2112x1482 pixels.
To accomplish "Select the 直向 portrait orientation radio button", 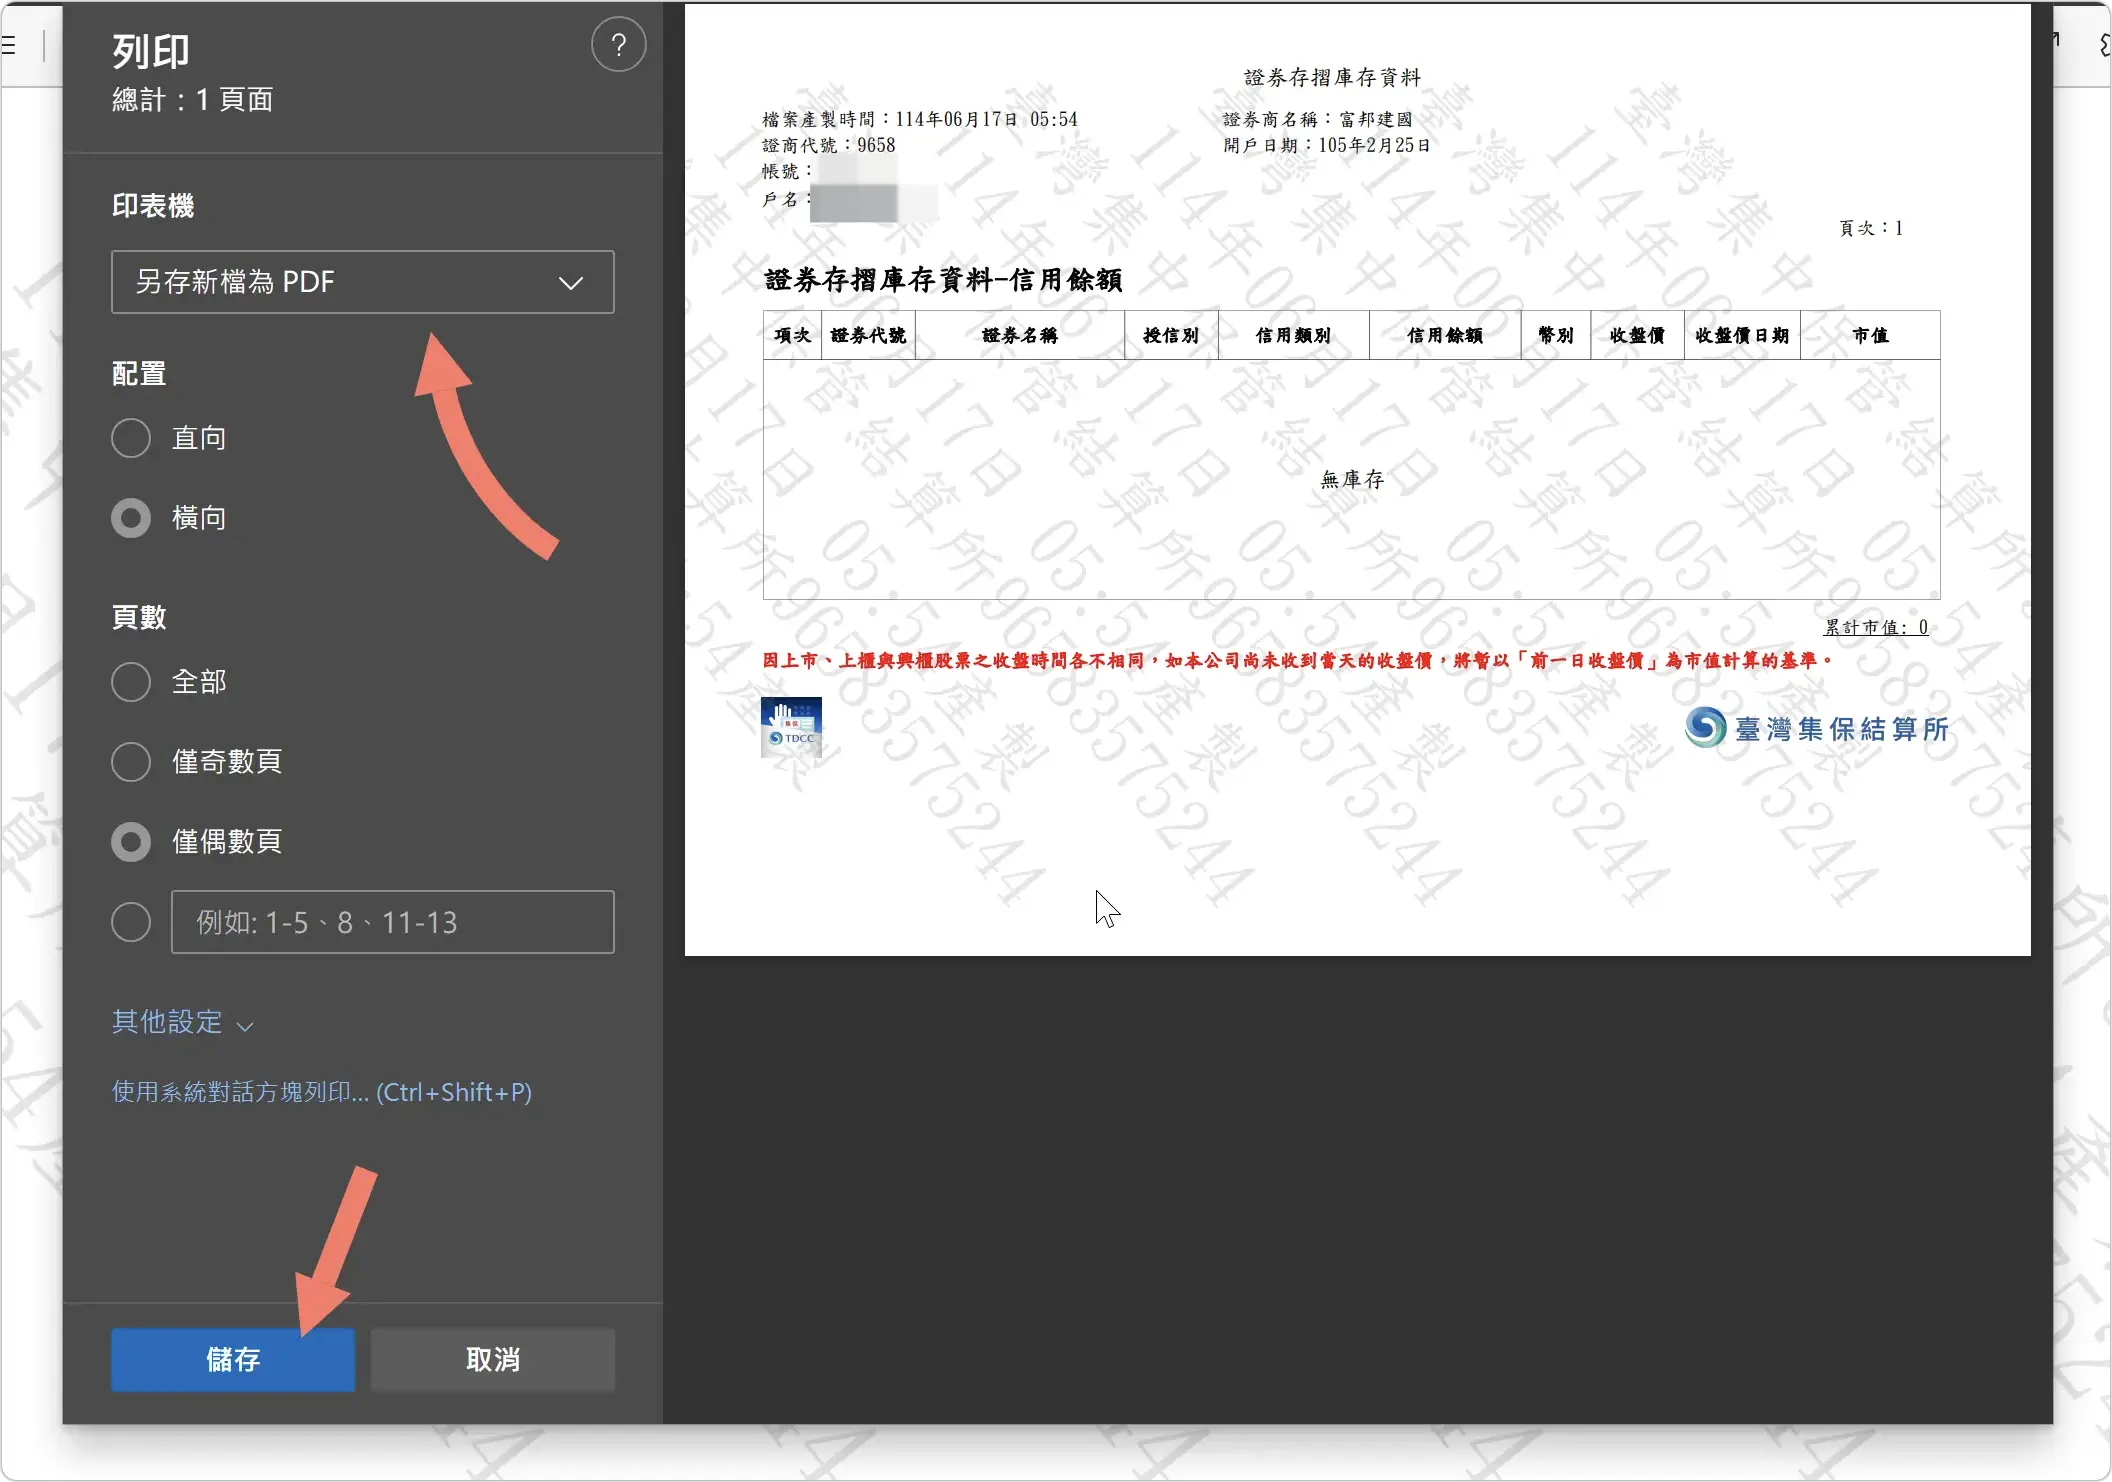I will [x=131, y=438].
